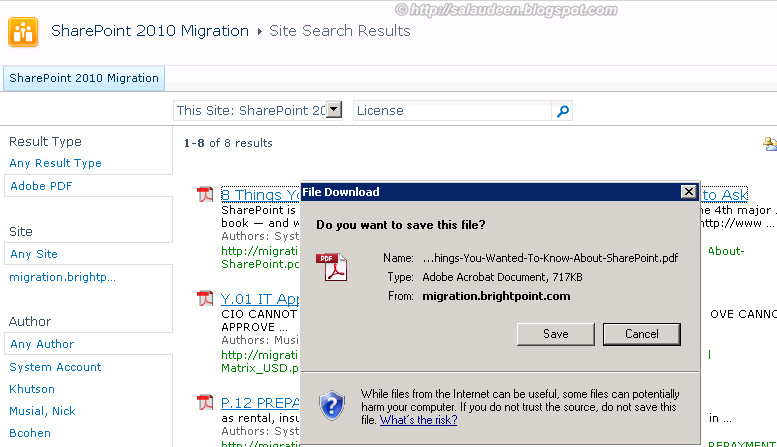This screenshot has height=447, width=777.
Task: Click 'Adobe Acrobat Document, 717KB' type text
Action: pos(502,277)
